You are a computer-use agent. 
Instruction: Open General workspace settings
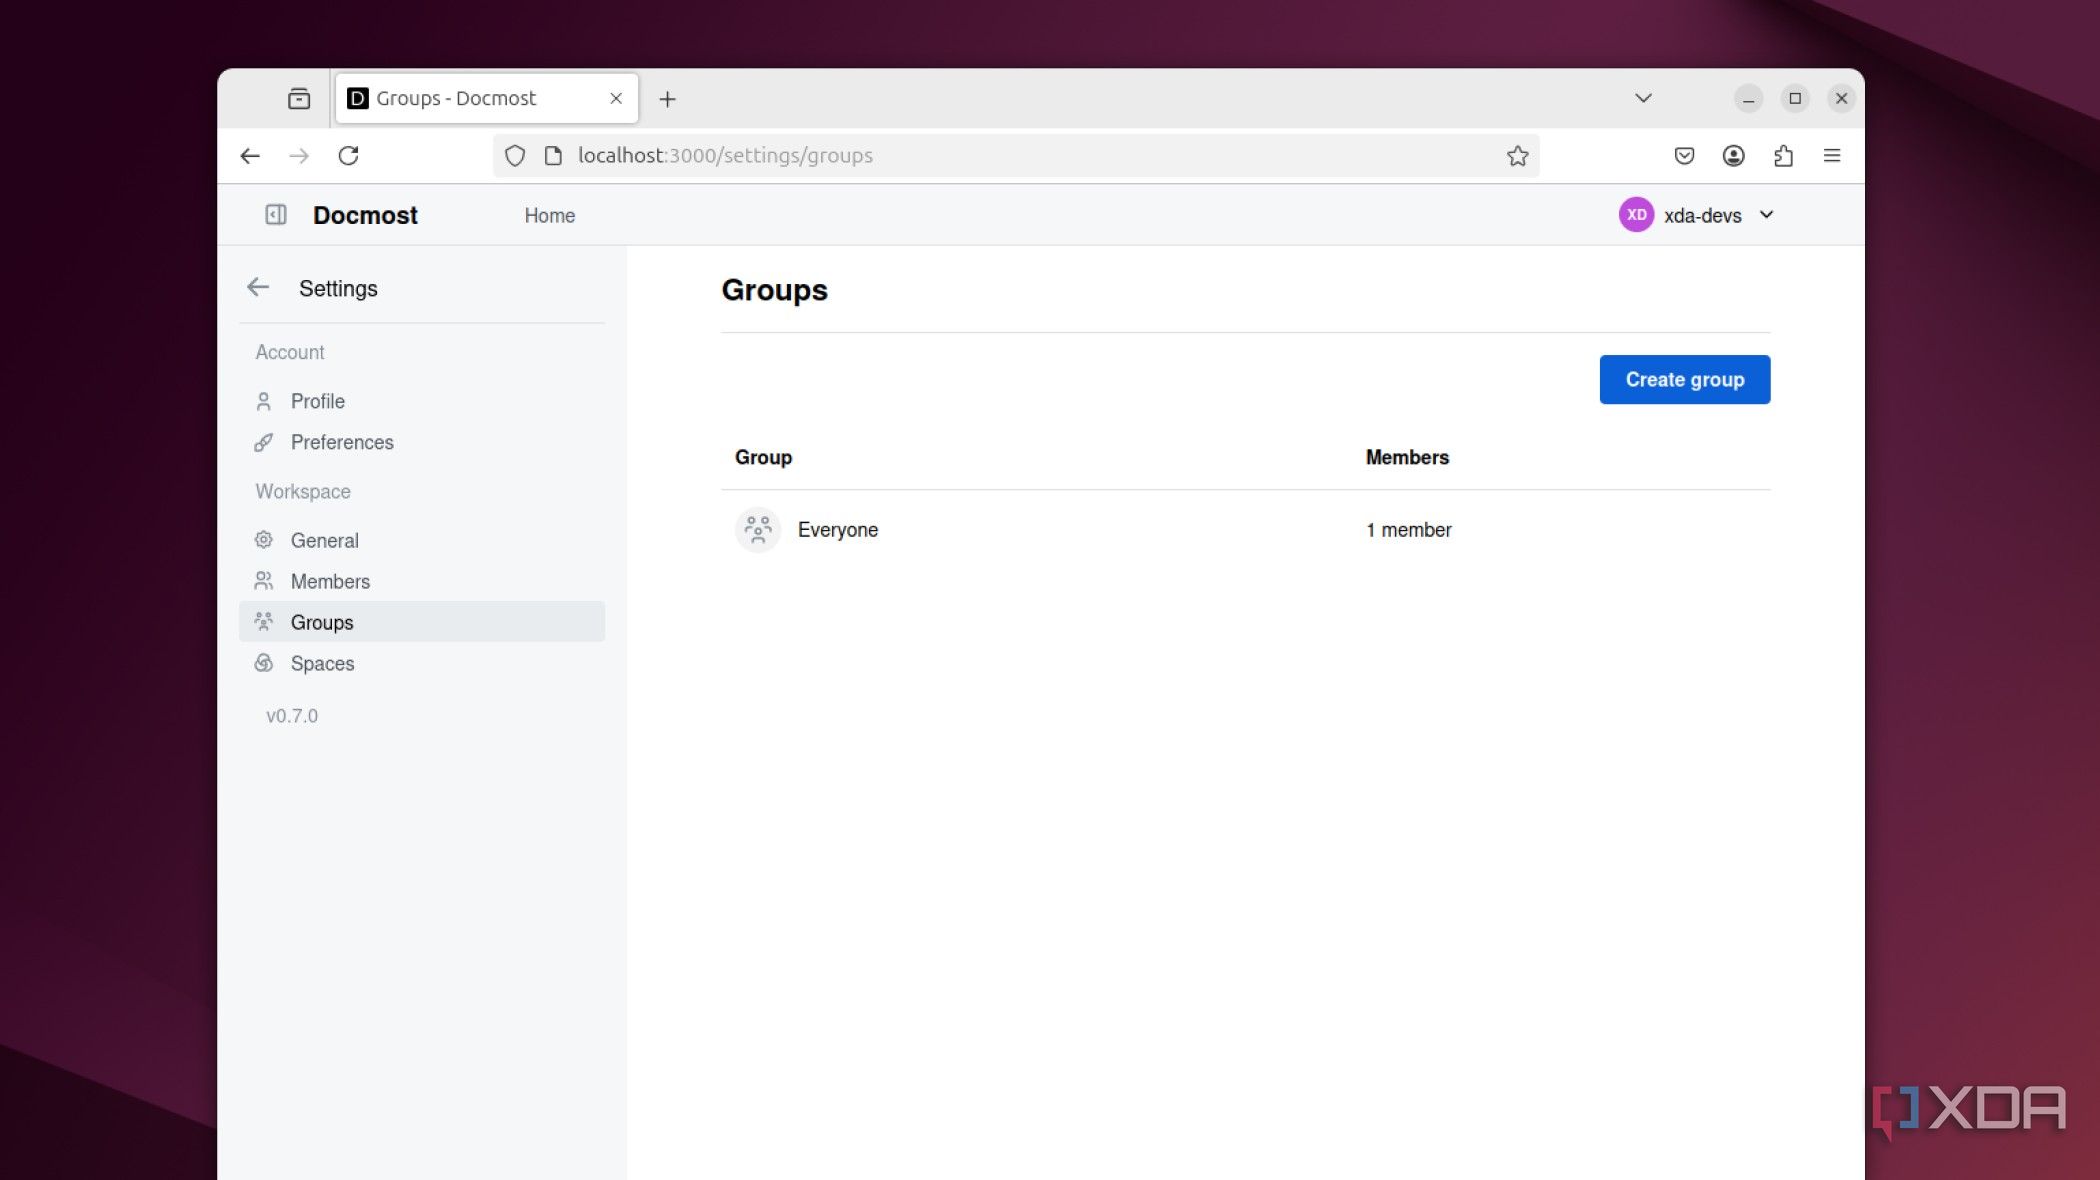coord(422,540)
